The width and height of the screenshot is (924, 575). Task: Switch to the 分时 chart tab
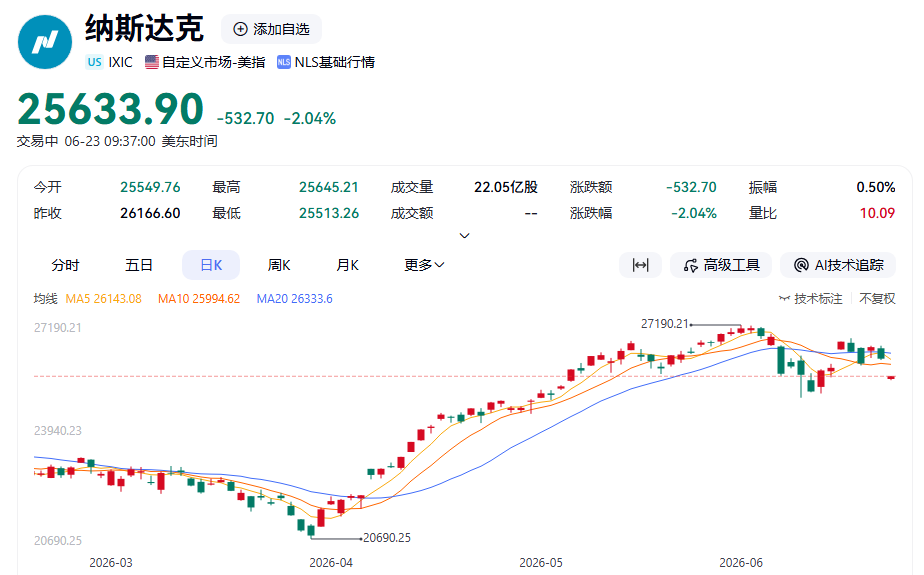click(65, 265)
